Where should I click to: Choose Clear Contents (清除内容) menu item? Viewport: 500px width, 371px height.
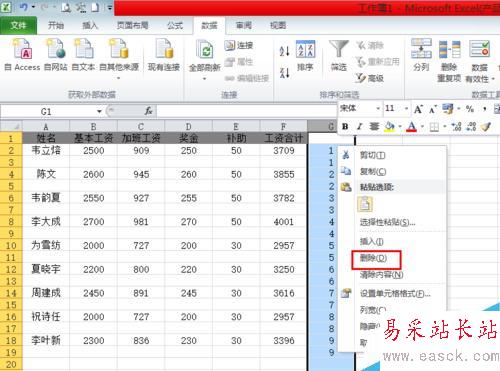coord(392,275)
